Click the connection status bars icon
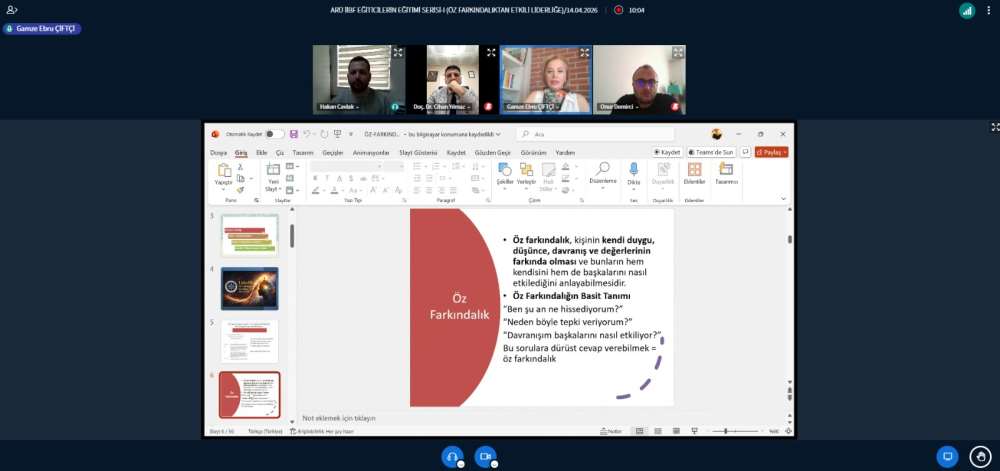The height and width of the screenshot is (471, 1000). tap(967, 10)
